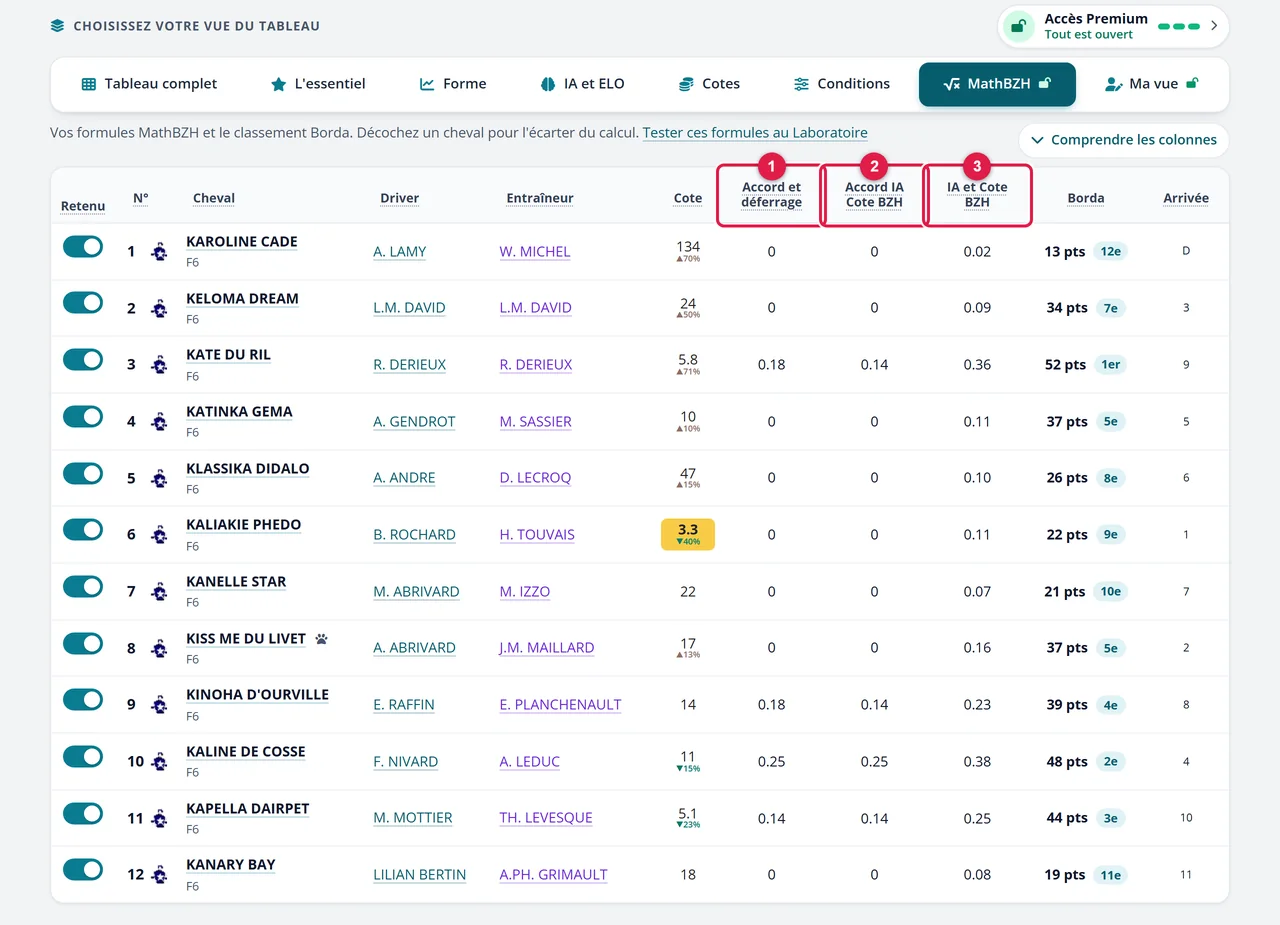The image size is (1280, 925).
Task: Click the Accord et déferrage column header
Action: [771, 195]
